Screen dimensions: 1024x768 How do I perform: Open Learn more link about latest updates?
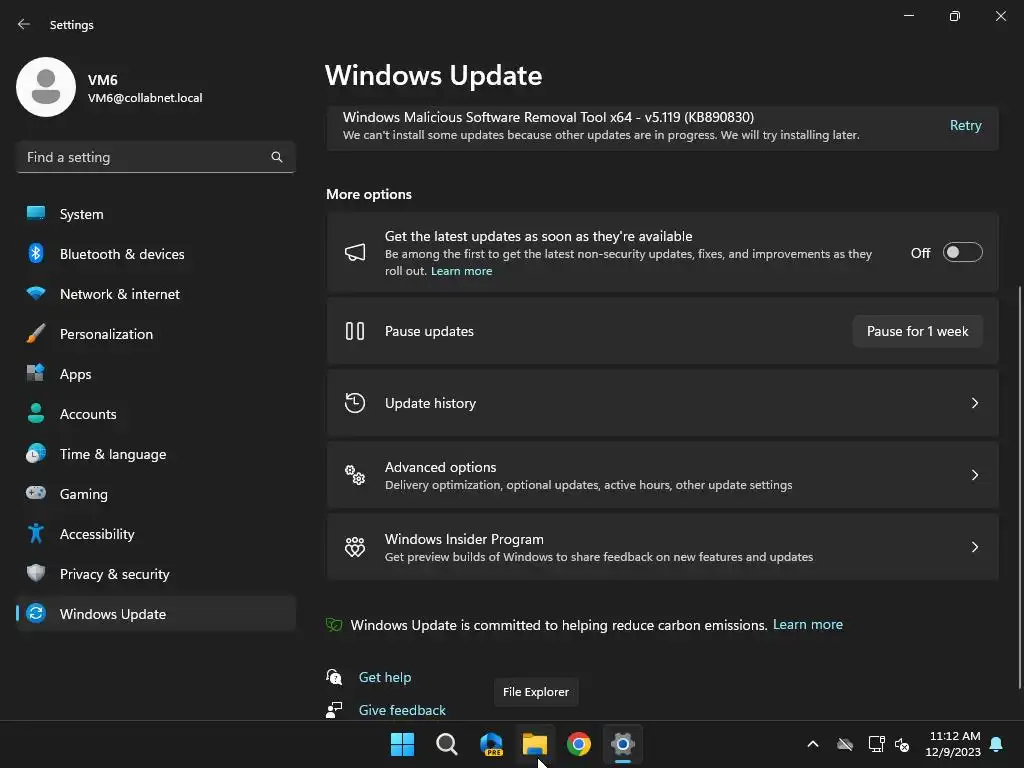(x=461, y=271)
